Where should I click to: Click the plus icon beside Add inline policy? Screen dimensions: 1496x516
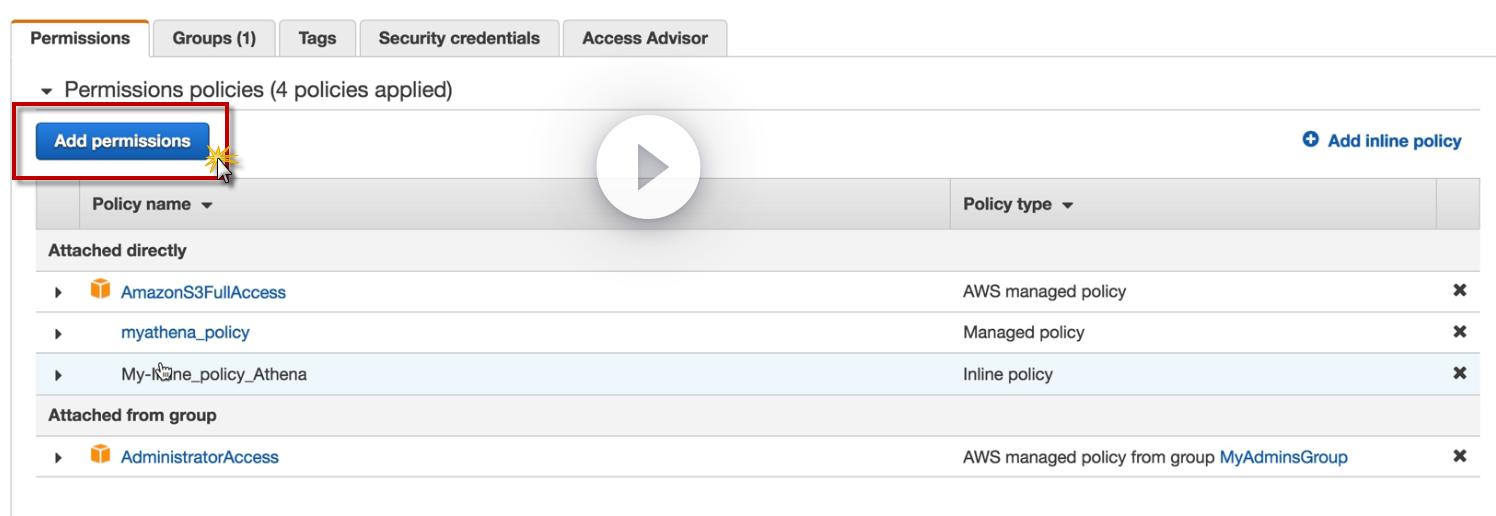pos(1311,140)
